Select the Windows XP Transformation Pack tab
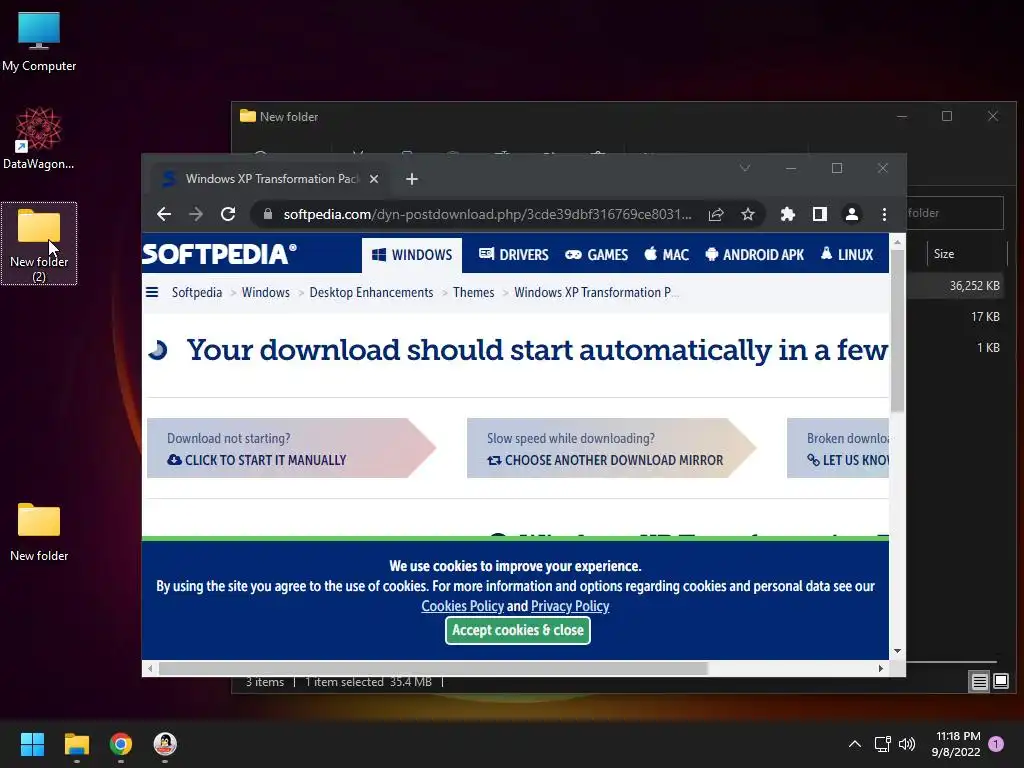Screen dimensions: 1024x768 [271, 179]
